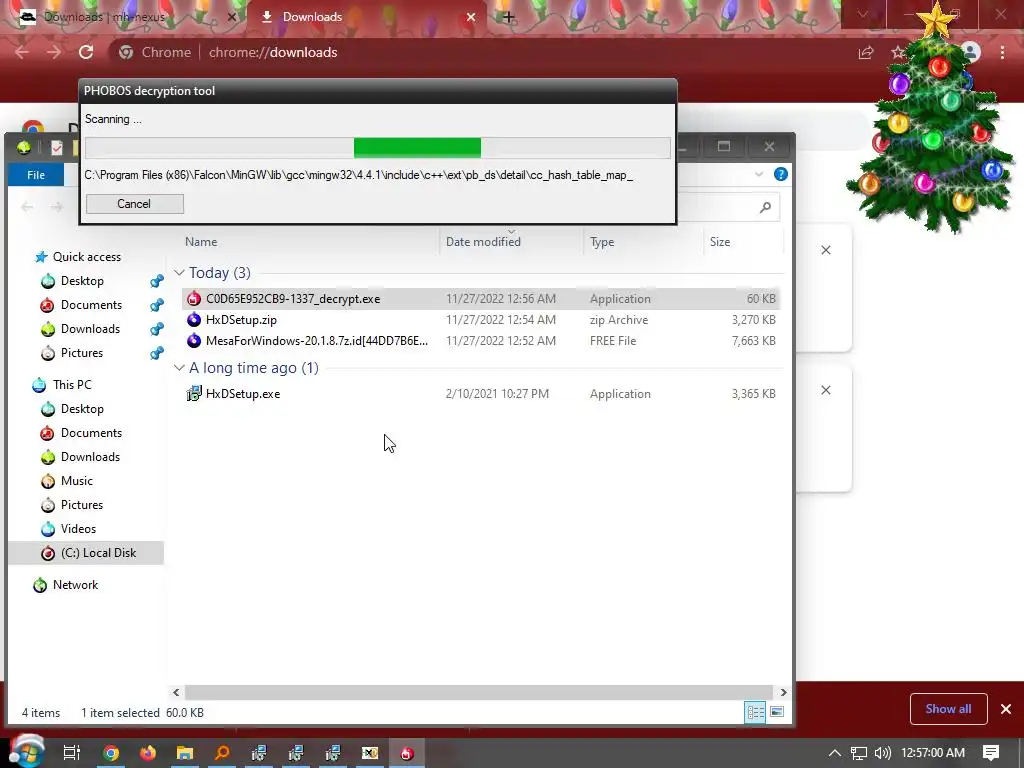
Task: Open volume control in system tray
Action: tap(882, 753)
